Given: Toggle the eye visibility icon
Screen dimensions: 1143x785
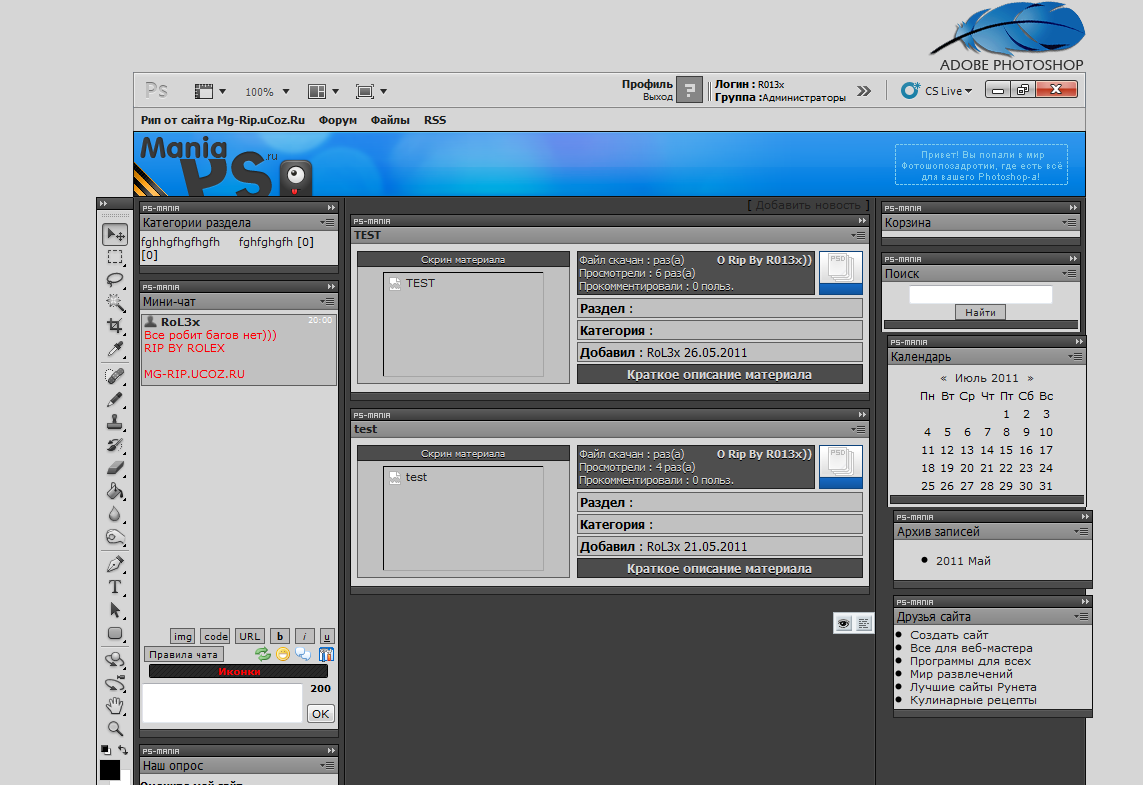Looking at the screenshot, I should tap(843, 623).
